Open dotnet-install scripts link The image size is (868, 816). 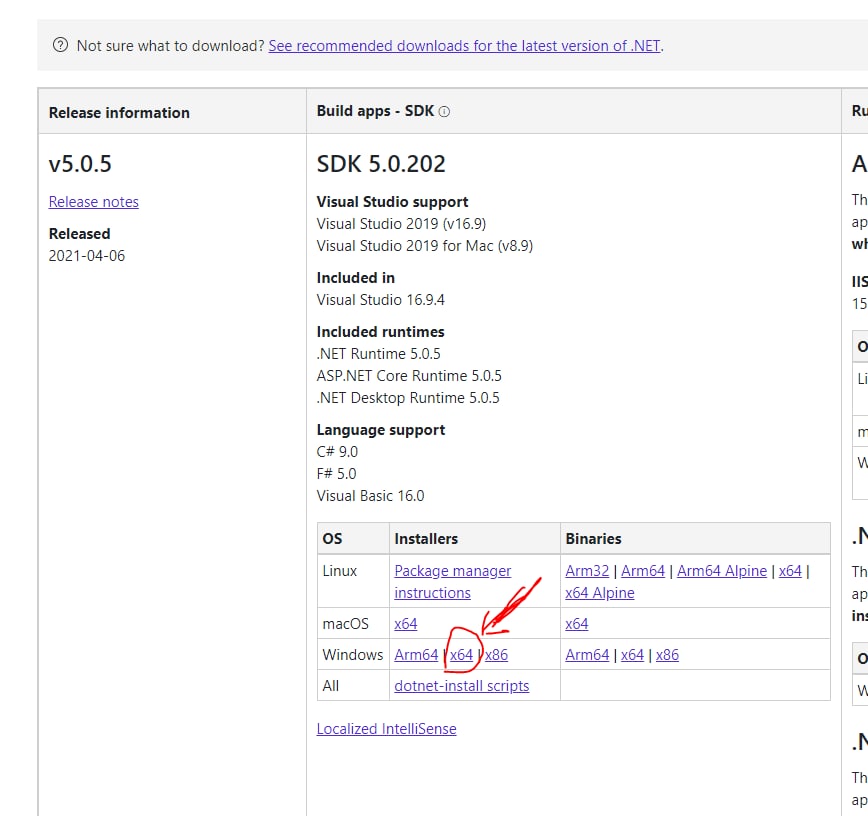click(462, 686)
